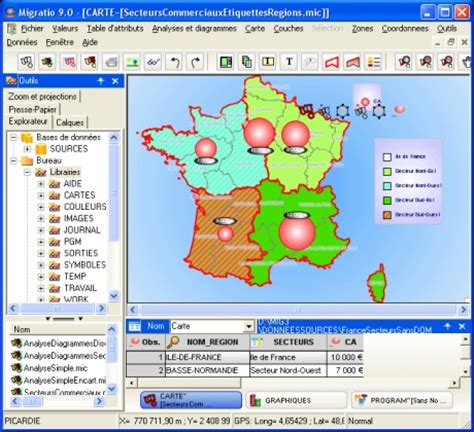The width and height of the screenshot is (474, 432).
Task: Click the GRAPHIQUES window button
Action: (x=296, y=400)
